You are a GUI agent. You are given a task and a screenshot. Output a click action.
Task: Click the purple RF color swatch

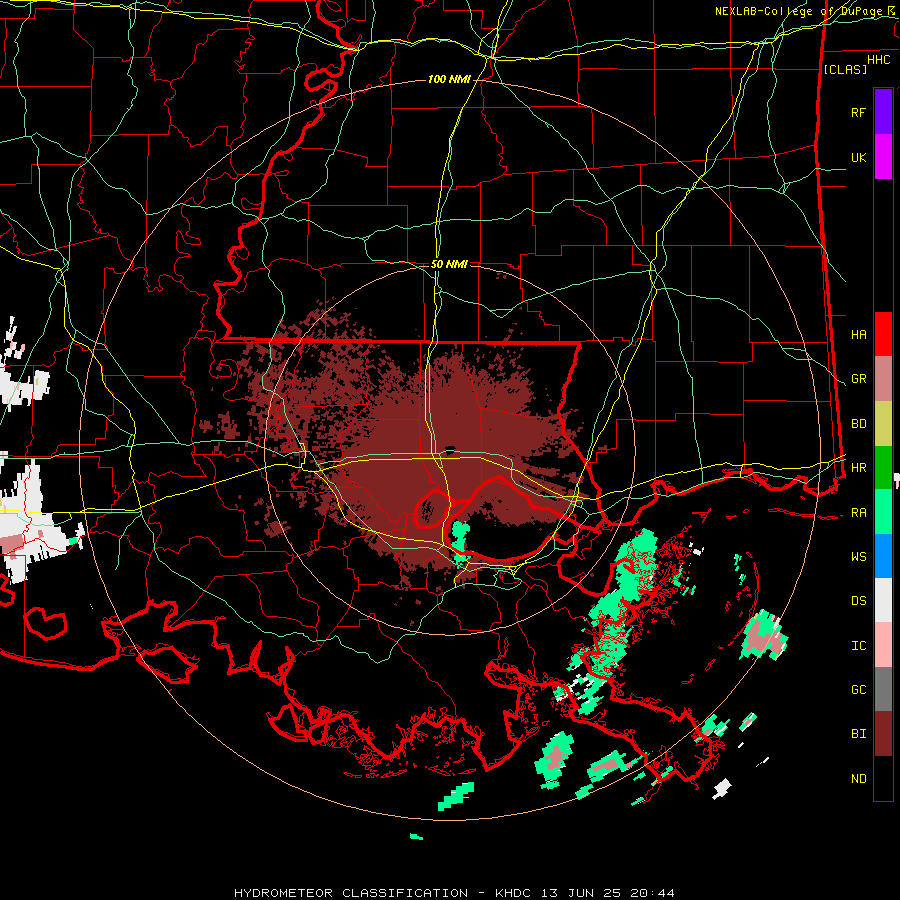pos(883,112)
